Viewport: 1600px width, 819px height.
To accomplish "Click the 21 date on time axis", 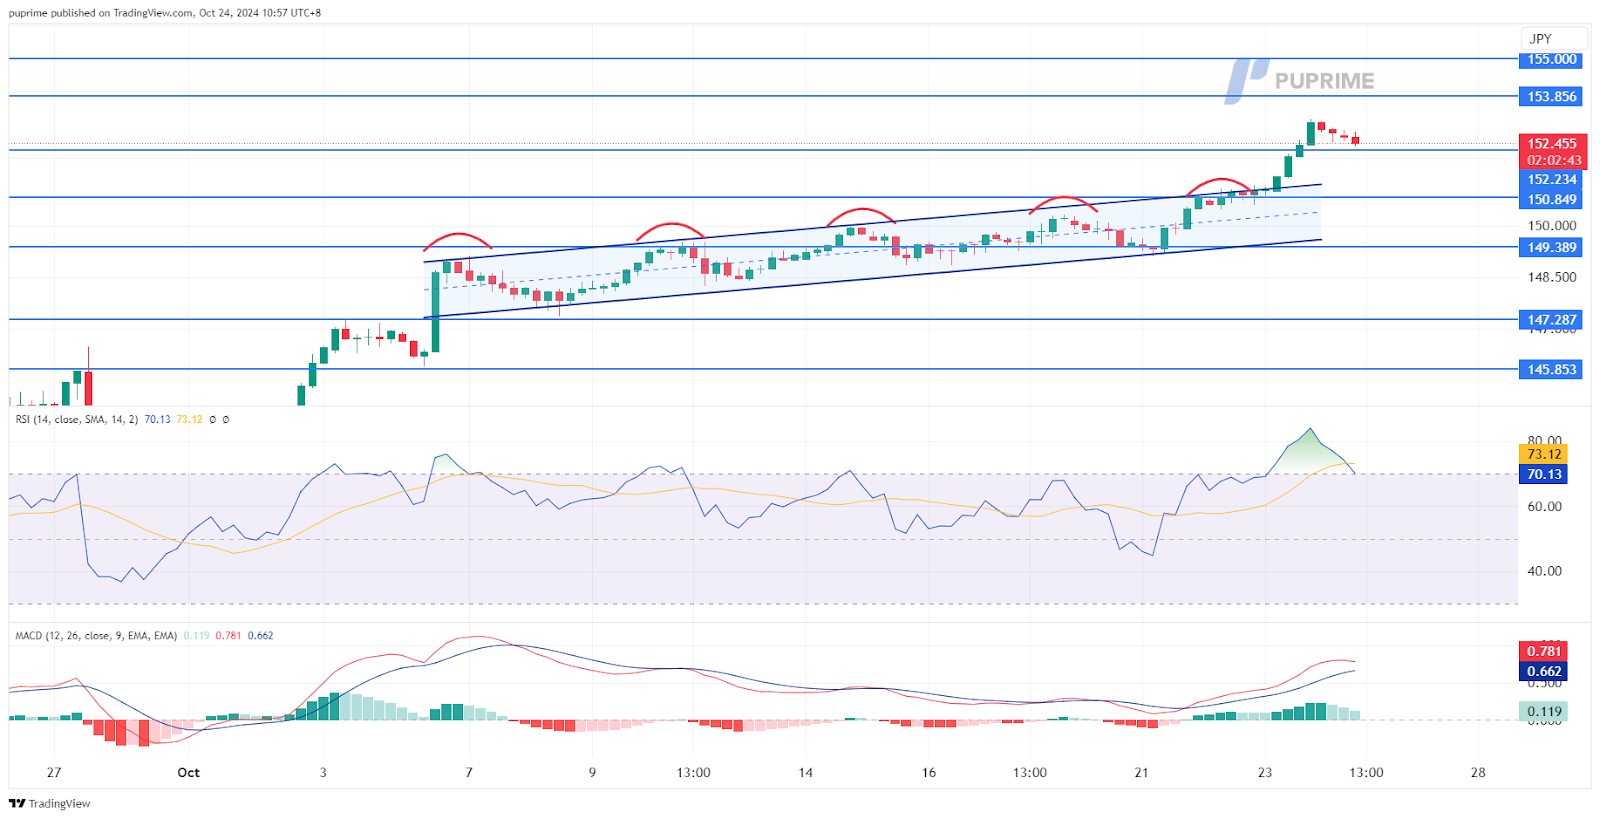I will click(1142, 773).
